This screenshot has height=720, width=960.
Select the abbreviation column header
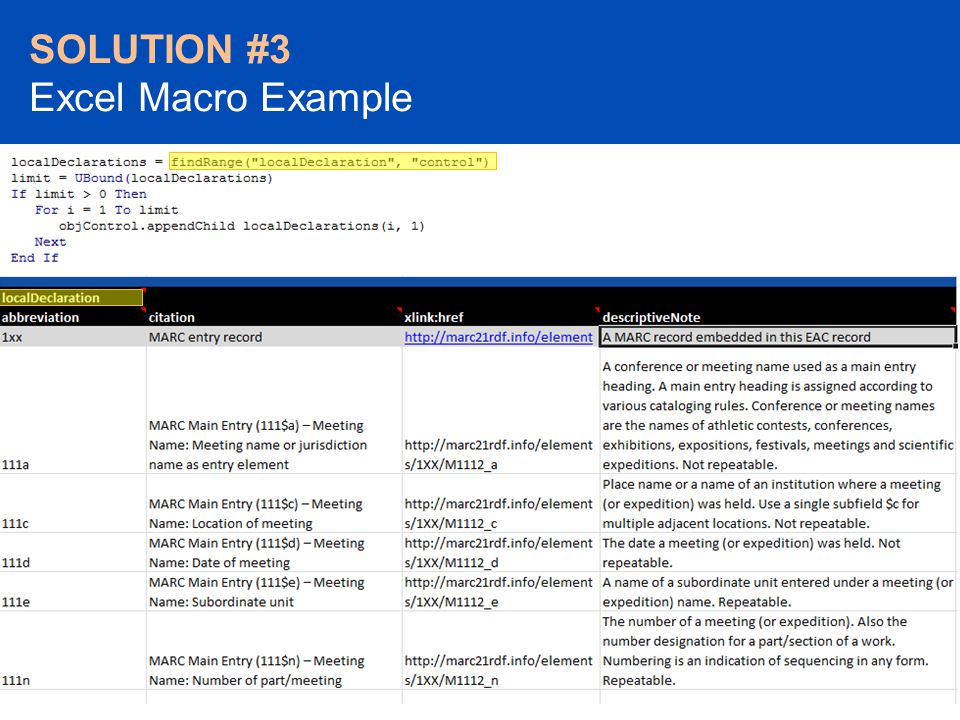(73, 317)
